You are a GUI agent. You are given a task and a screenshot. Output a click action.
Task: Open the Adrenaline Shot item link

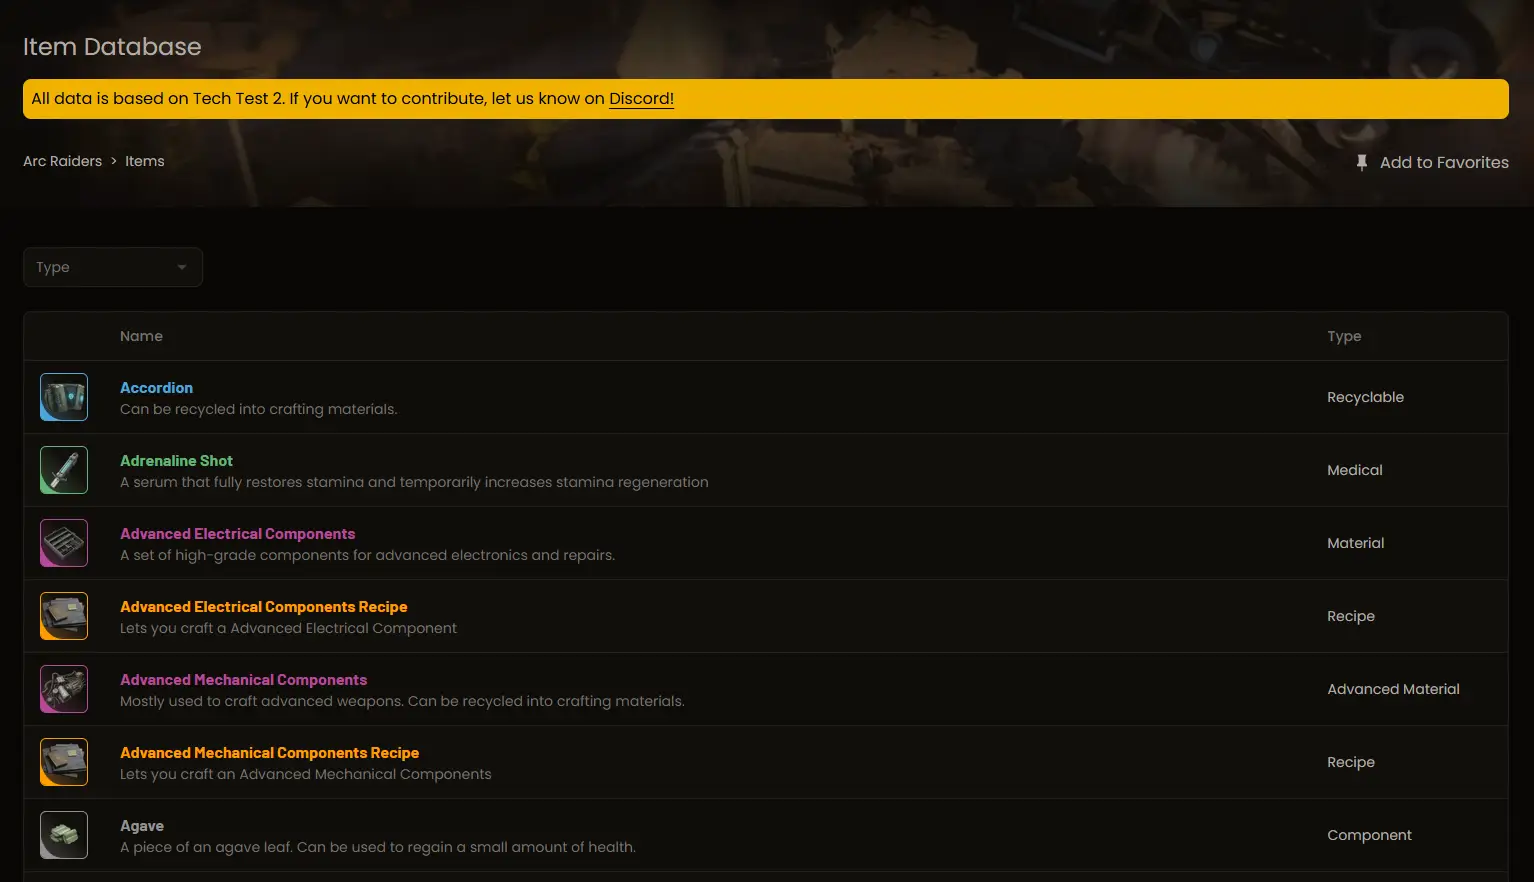point(176,461)
